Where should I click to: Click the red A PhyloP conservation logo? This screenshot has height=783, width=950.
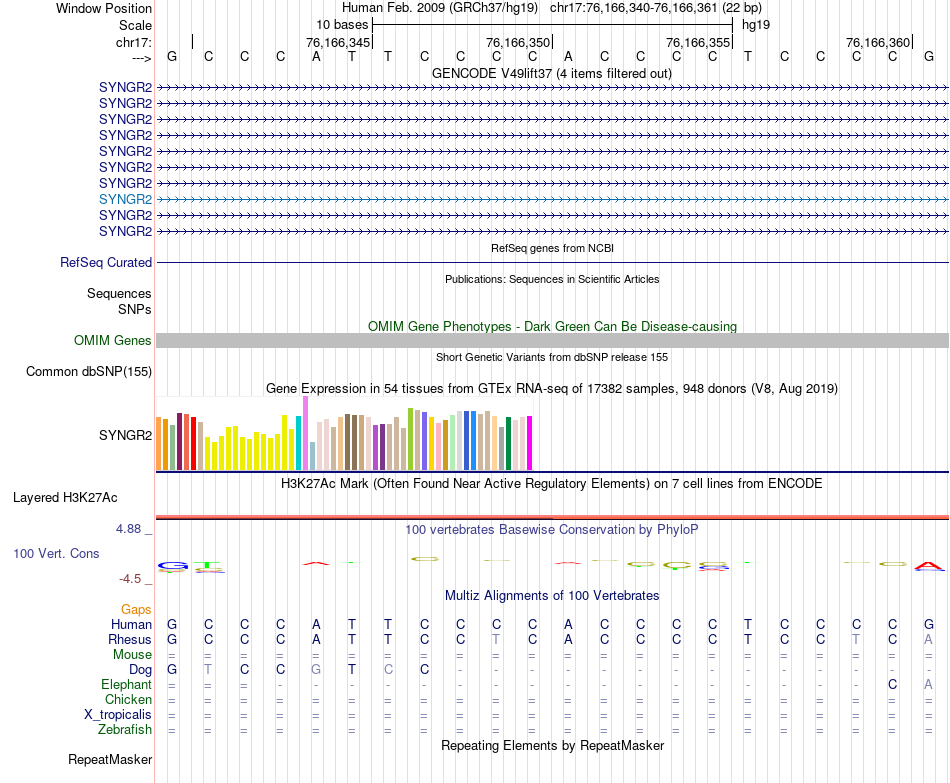pos(929,567)
